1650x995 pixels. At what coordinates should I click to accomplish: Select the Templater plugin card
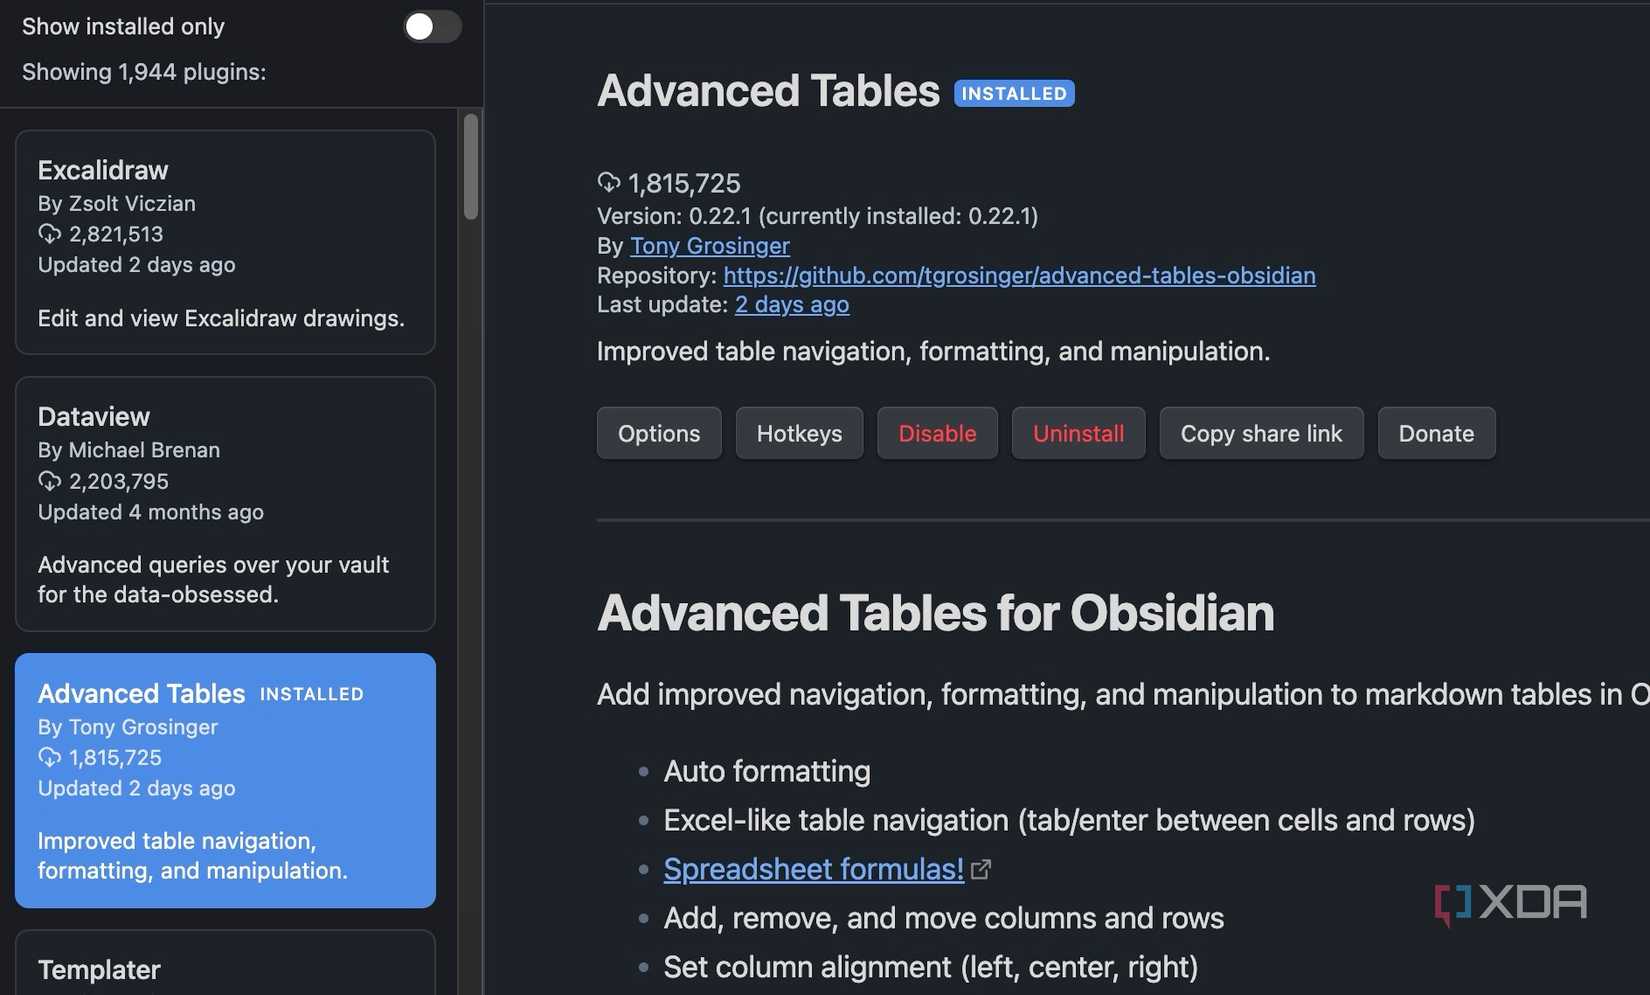pos(225,966)
